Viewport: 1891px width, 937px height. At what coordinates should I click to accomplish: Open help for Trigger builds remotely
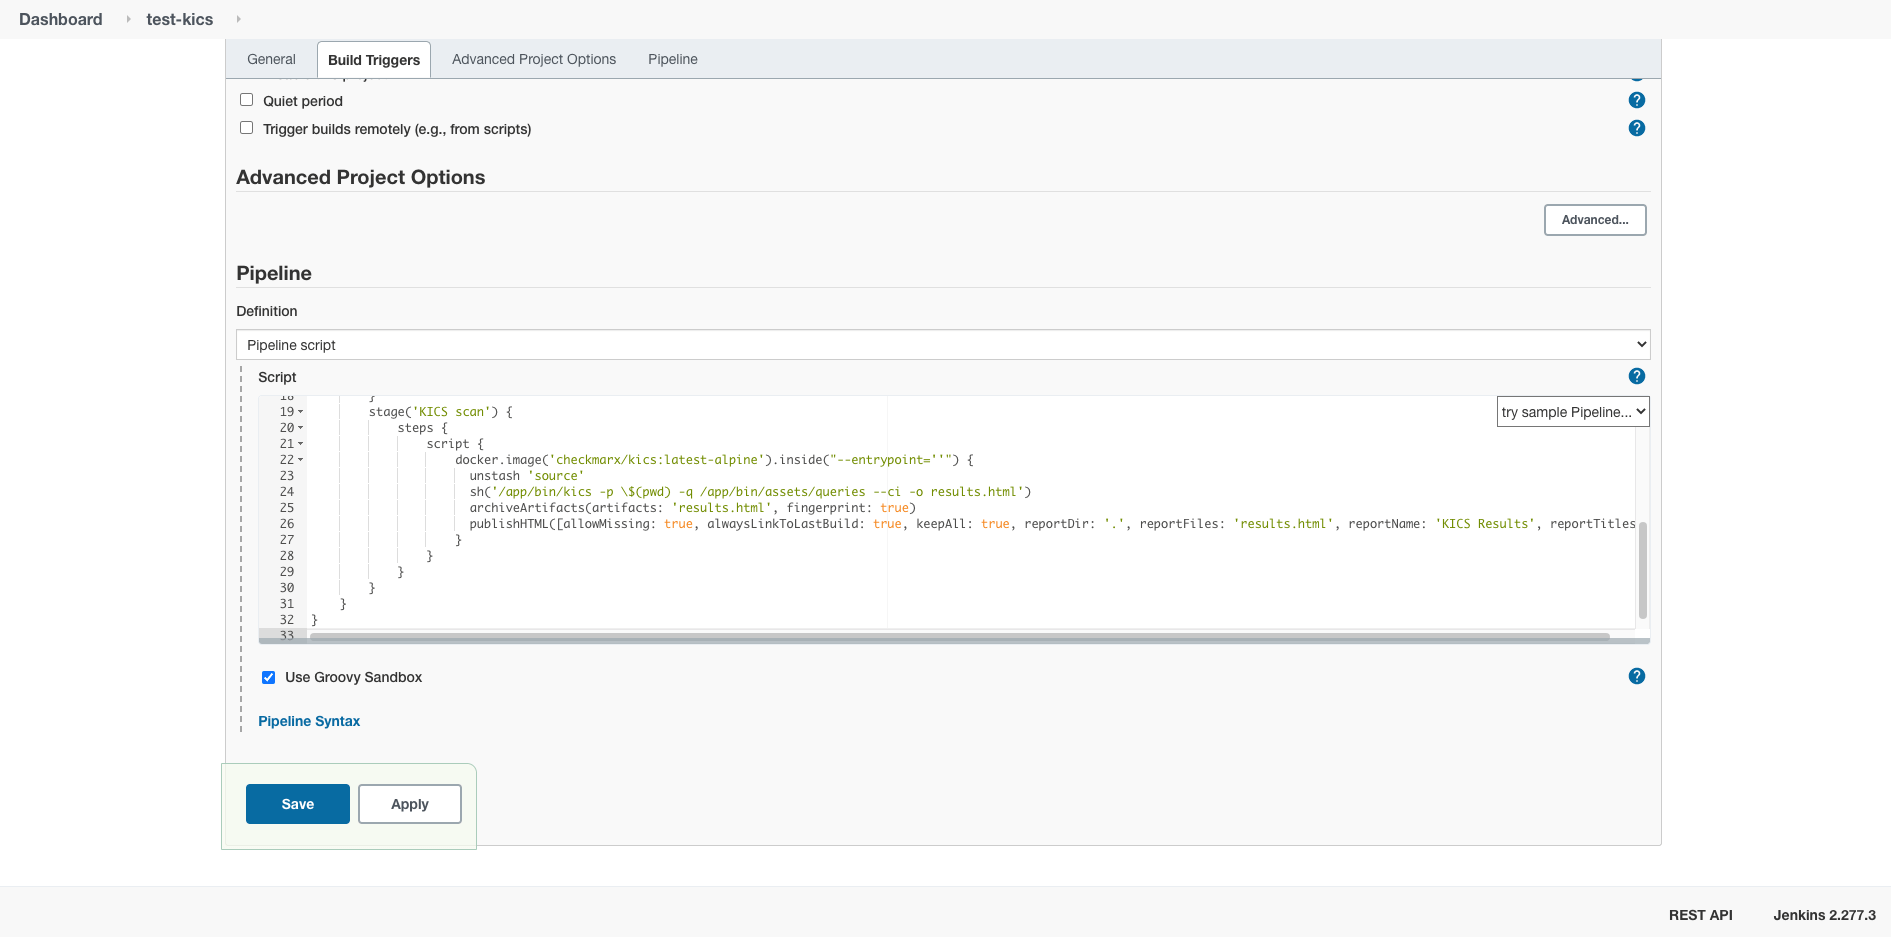pyautogui.click(x=1637, y=128)
